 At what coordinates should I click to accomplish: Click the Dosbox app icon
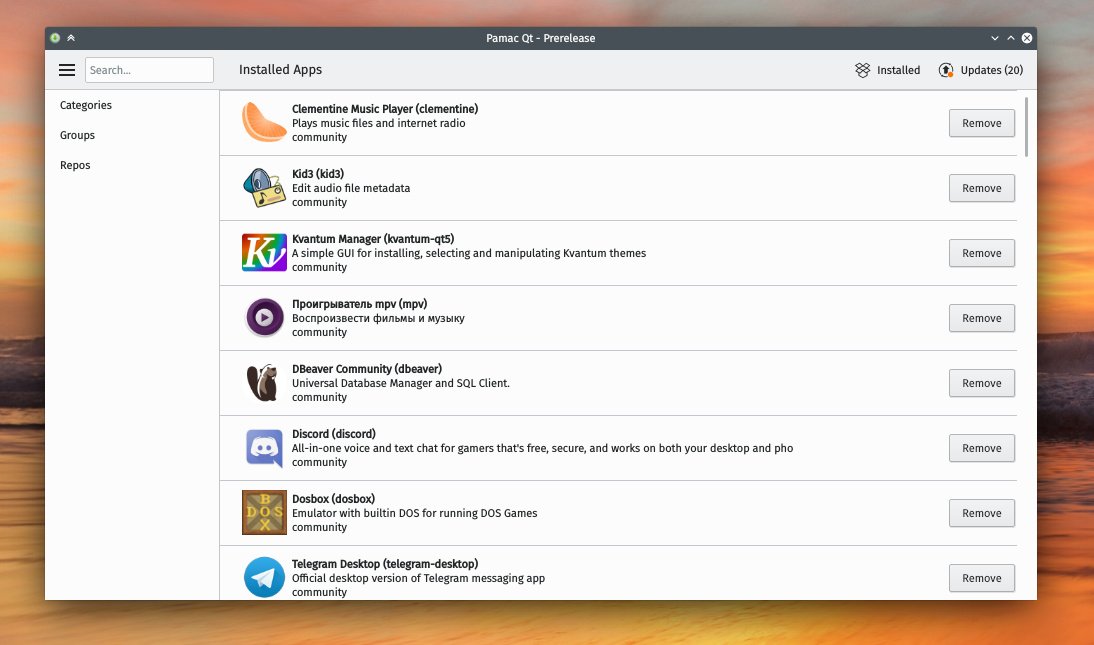[x=264, y=512]
